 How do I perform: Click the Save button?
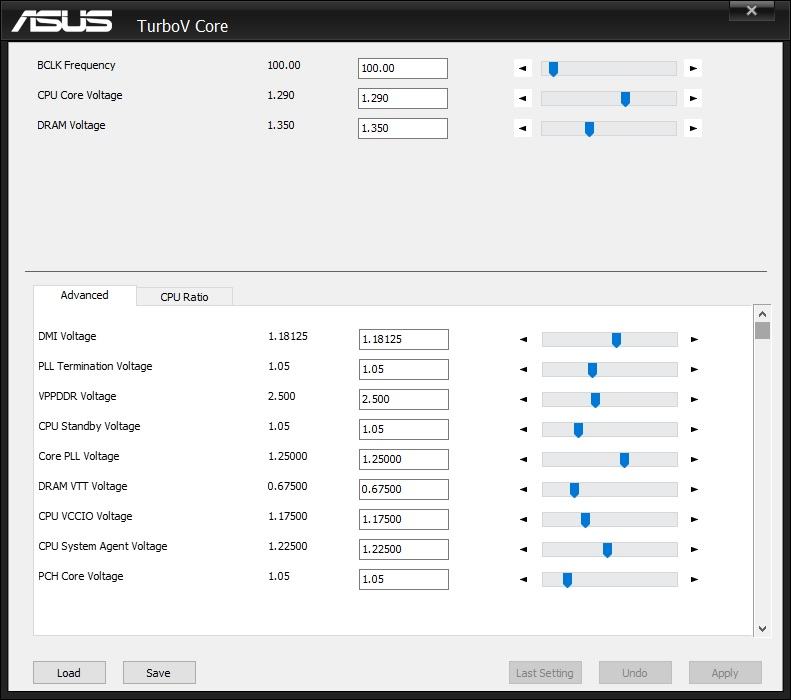pyautogui.click(x=159, y=673)
